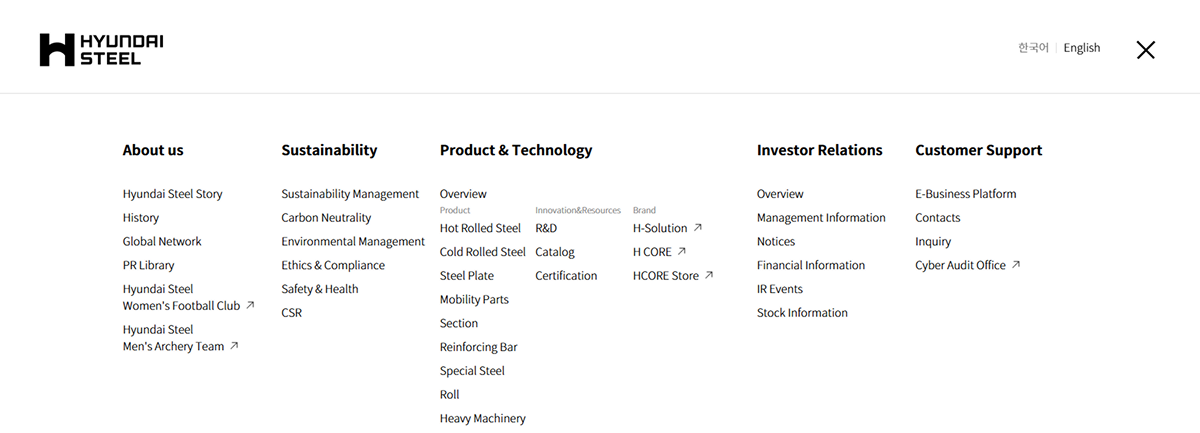The image size is (1200, 433).
Task: Go to Hyundai Steel Story
Action: coord(173,194)
